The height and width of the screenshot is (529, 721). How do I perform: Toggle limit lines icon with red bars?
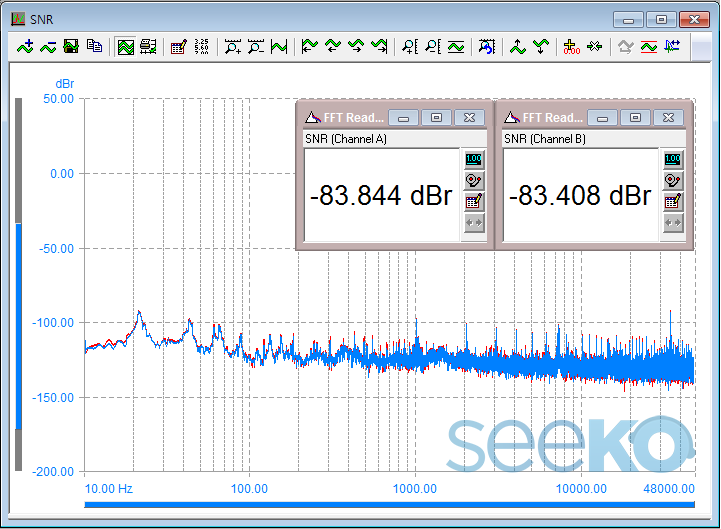coord(649,46)
